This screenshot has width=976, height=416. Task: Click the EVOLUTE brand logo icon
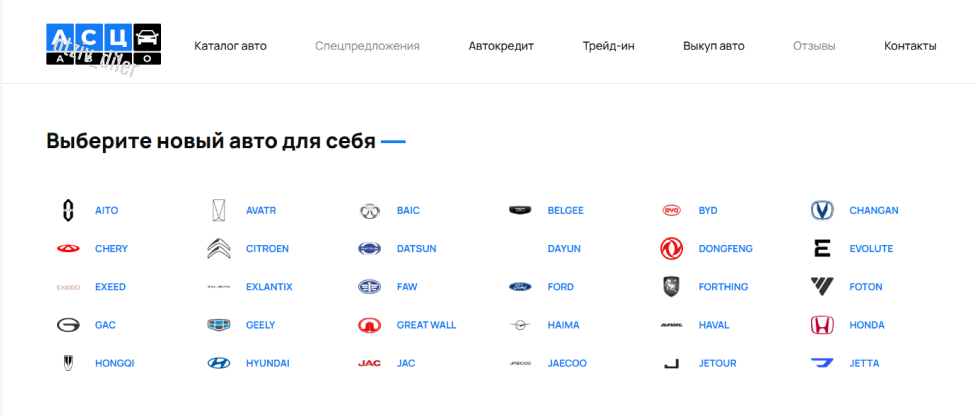822,248
